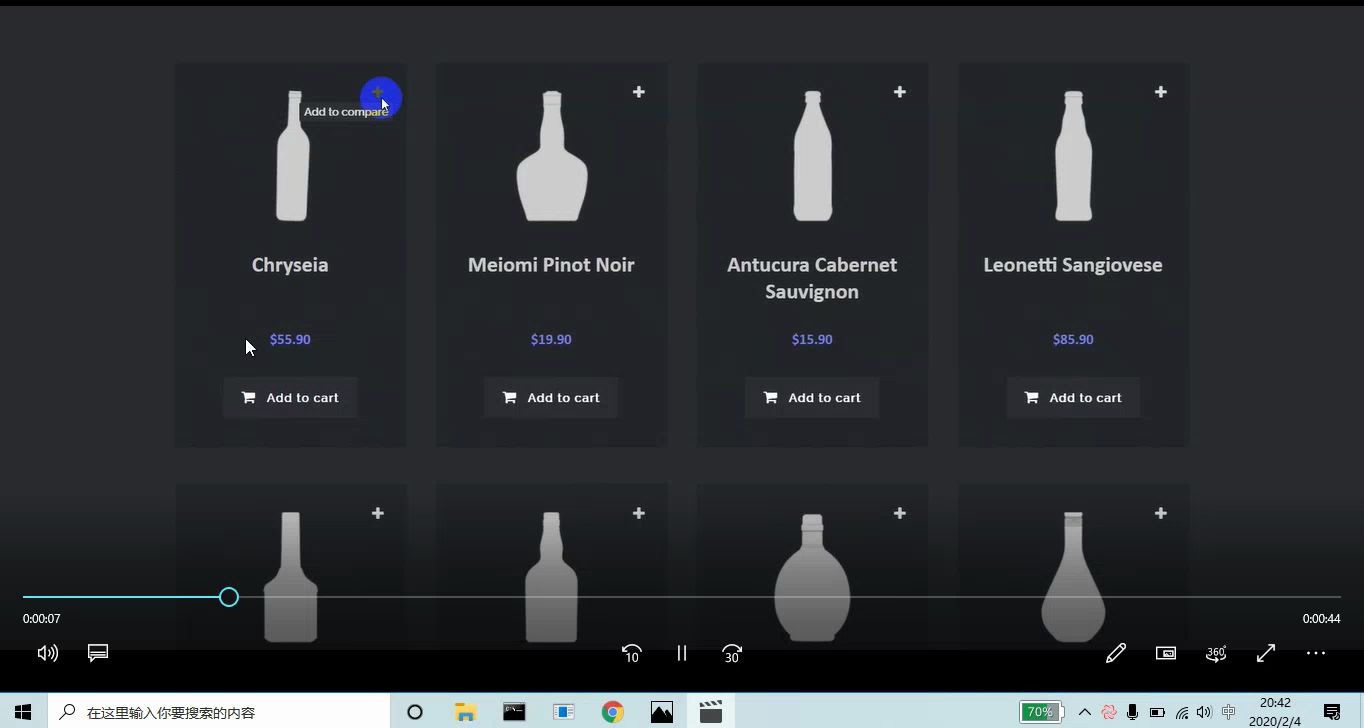
Task: Show hidden system tray icons
Action: tap(1085, 712)
